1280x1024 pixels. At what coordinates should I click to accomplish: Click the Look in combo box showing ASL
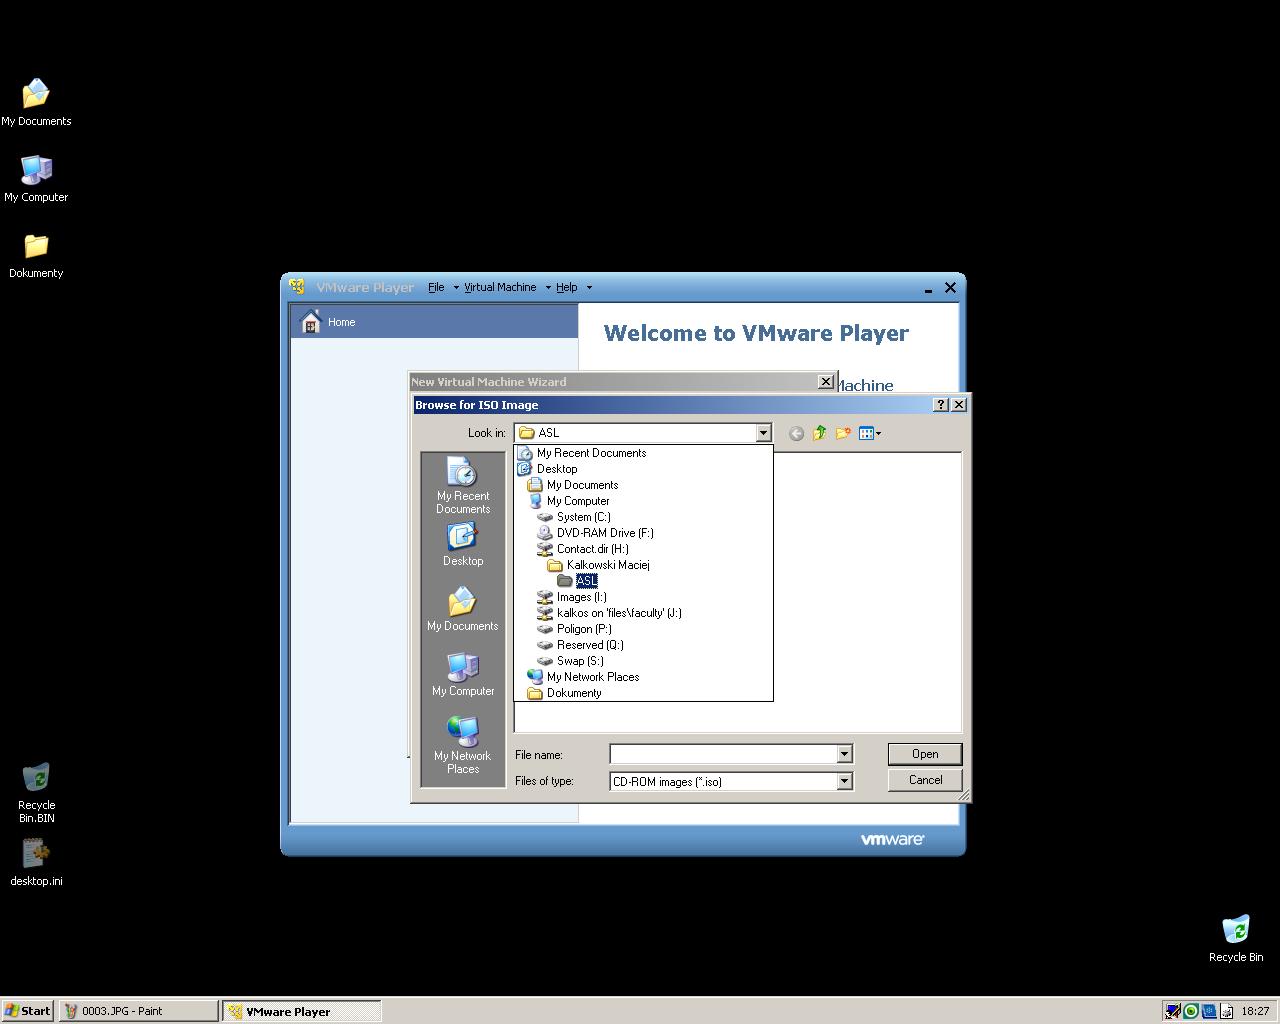coord(643,433)
